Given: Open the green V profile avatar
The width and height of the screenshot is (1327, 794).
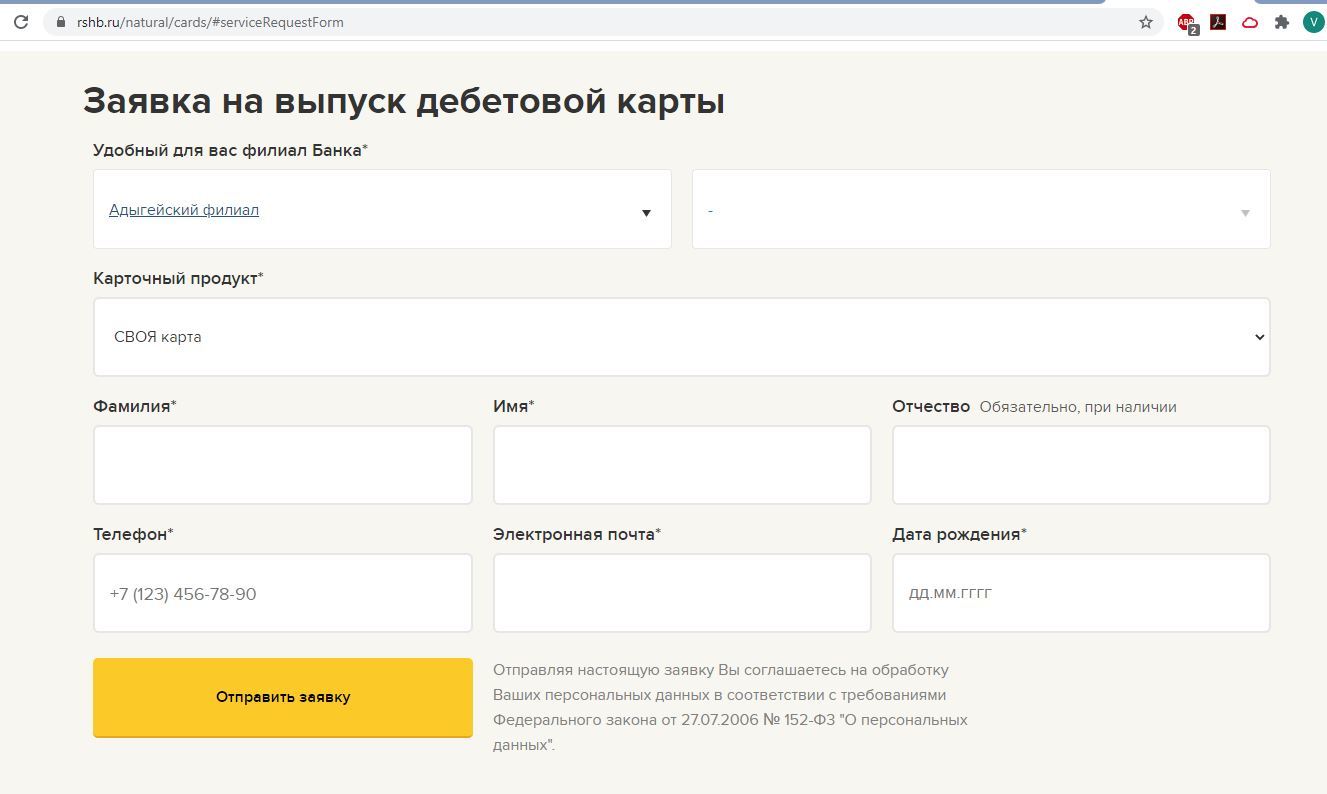Looking at the screenshot, I should pos(1313,22).
